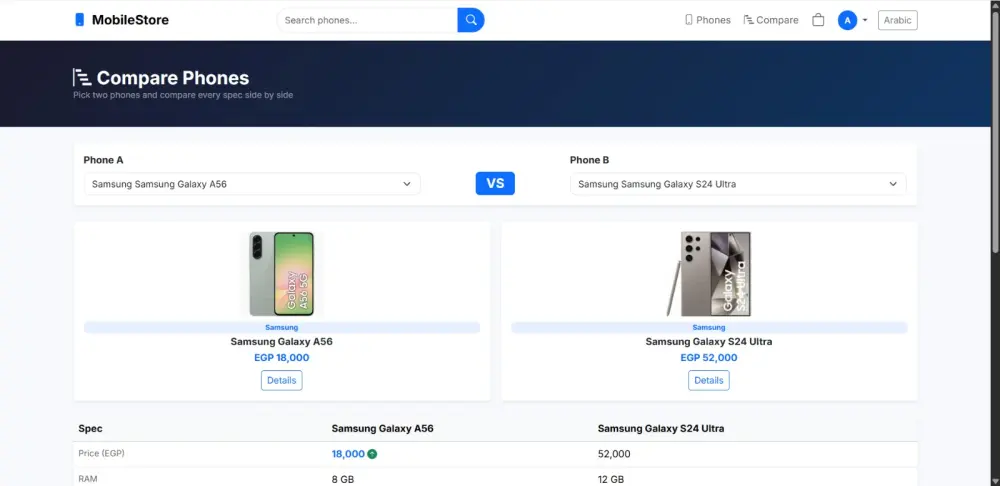Click the Galaxy S24 Ultra product image
Screen dimensions: 1000x486
(709, 274)
